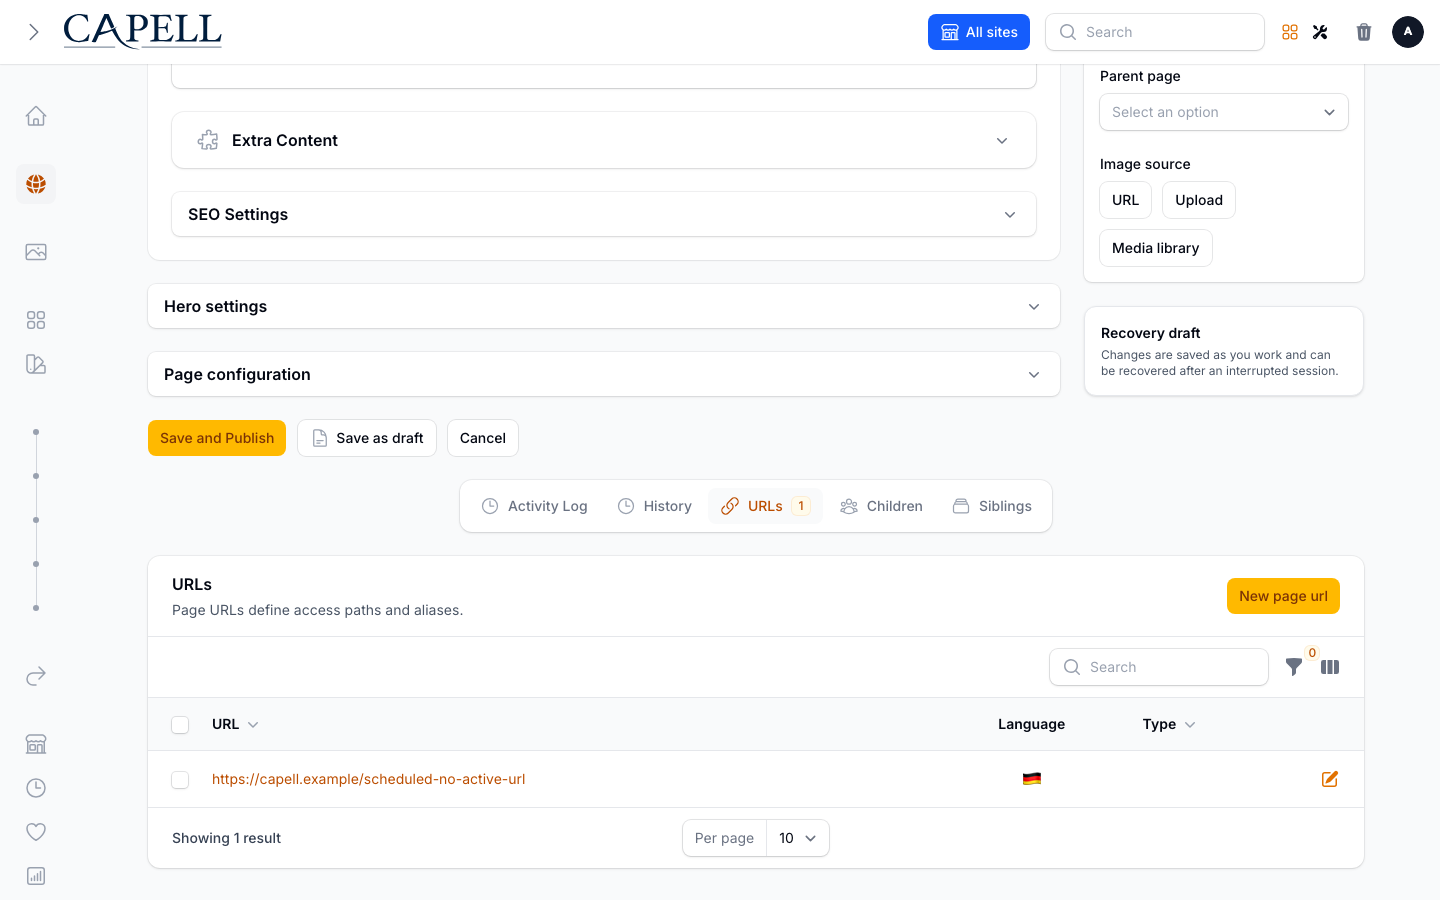Image resolution: width=1440 pixels, height=900 pixels.
Task: Focus the top bar Search field
Action: pyautogui.click(x=1155, y=32)
